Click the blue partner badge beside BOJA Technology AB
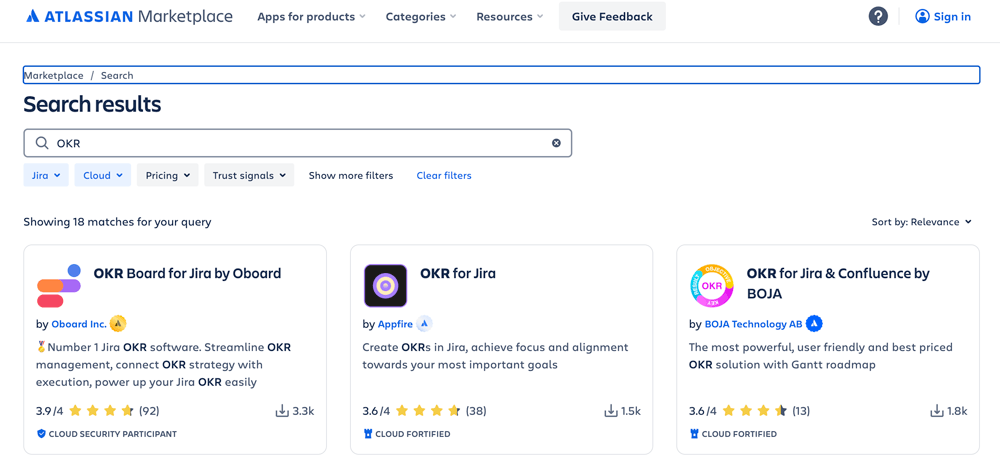The height and width of the screenshot is (469, 1000). pyautogui.click(x=814, y=324)
